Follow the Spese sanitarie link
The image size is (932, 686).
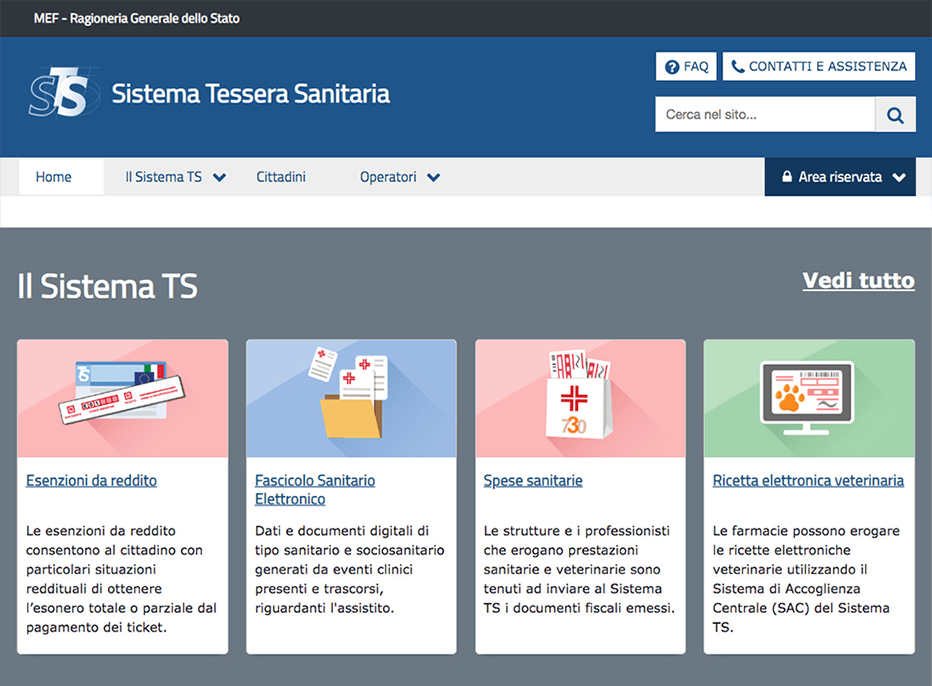[x=533, y=481]
